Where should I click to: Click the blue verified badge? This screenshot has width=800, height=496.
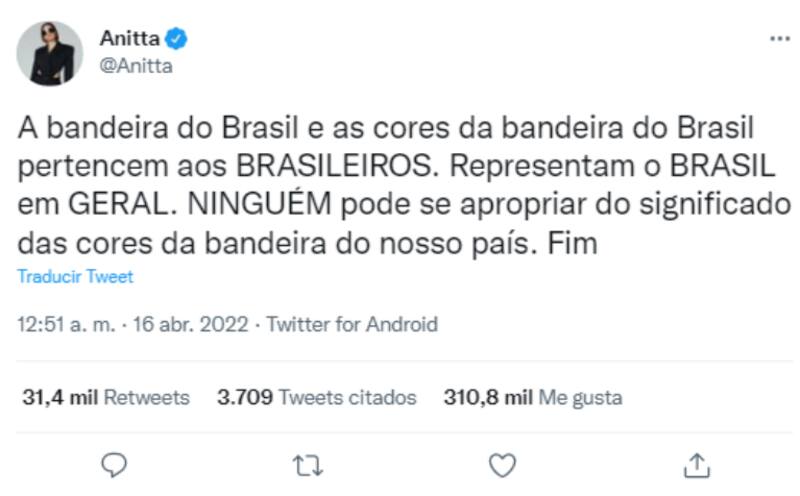pyautogui.click(x=177, y=39)
